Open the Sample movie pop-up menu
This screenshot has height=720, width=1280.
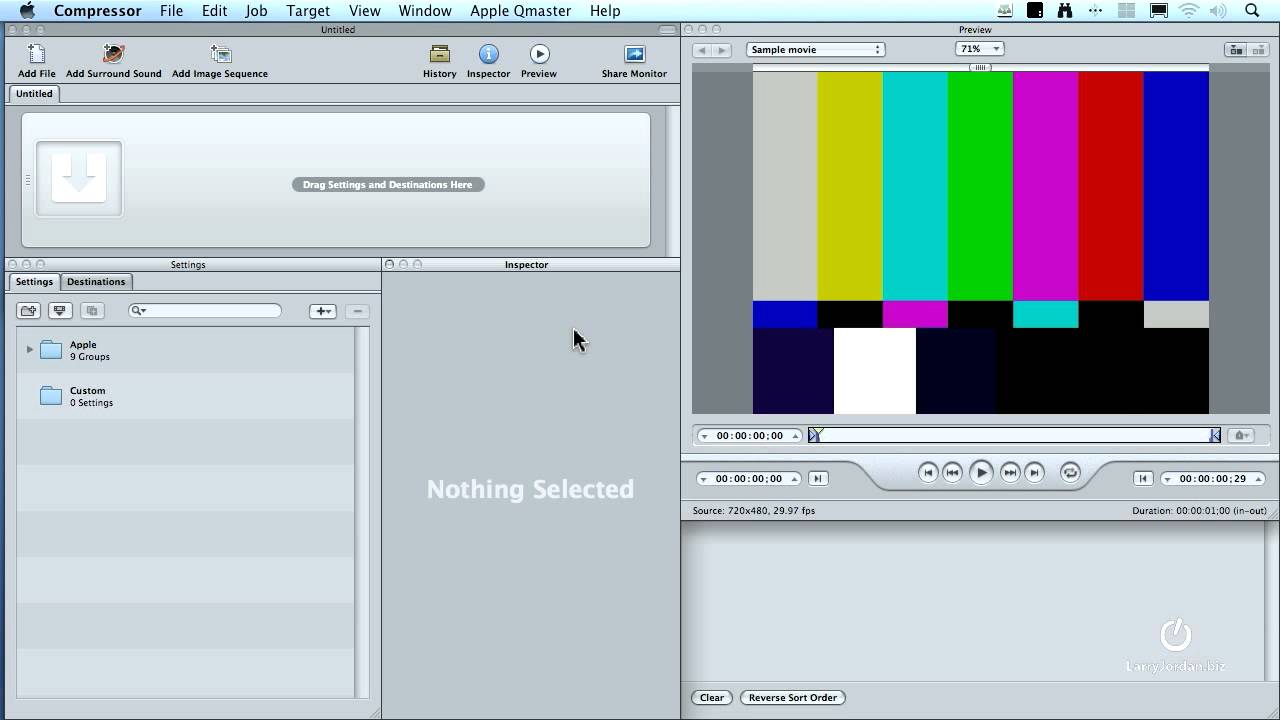[x=815, y=50]
